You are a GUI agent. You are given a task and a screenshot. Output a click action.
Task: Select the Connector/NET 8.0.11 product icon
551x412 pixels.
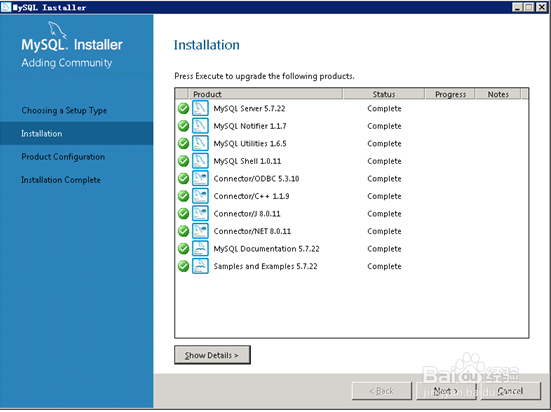pos(200,231)
